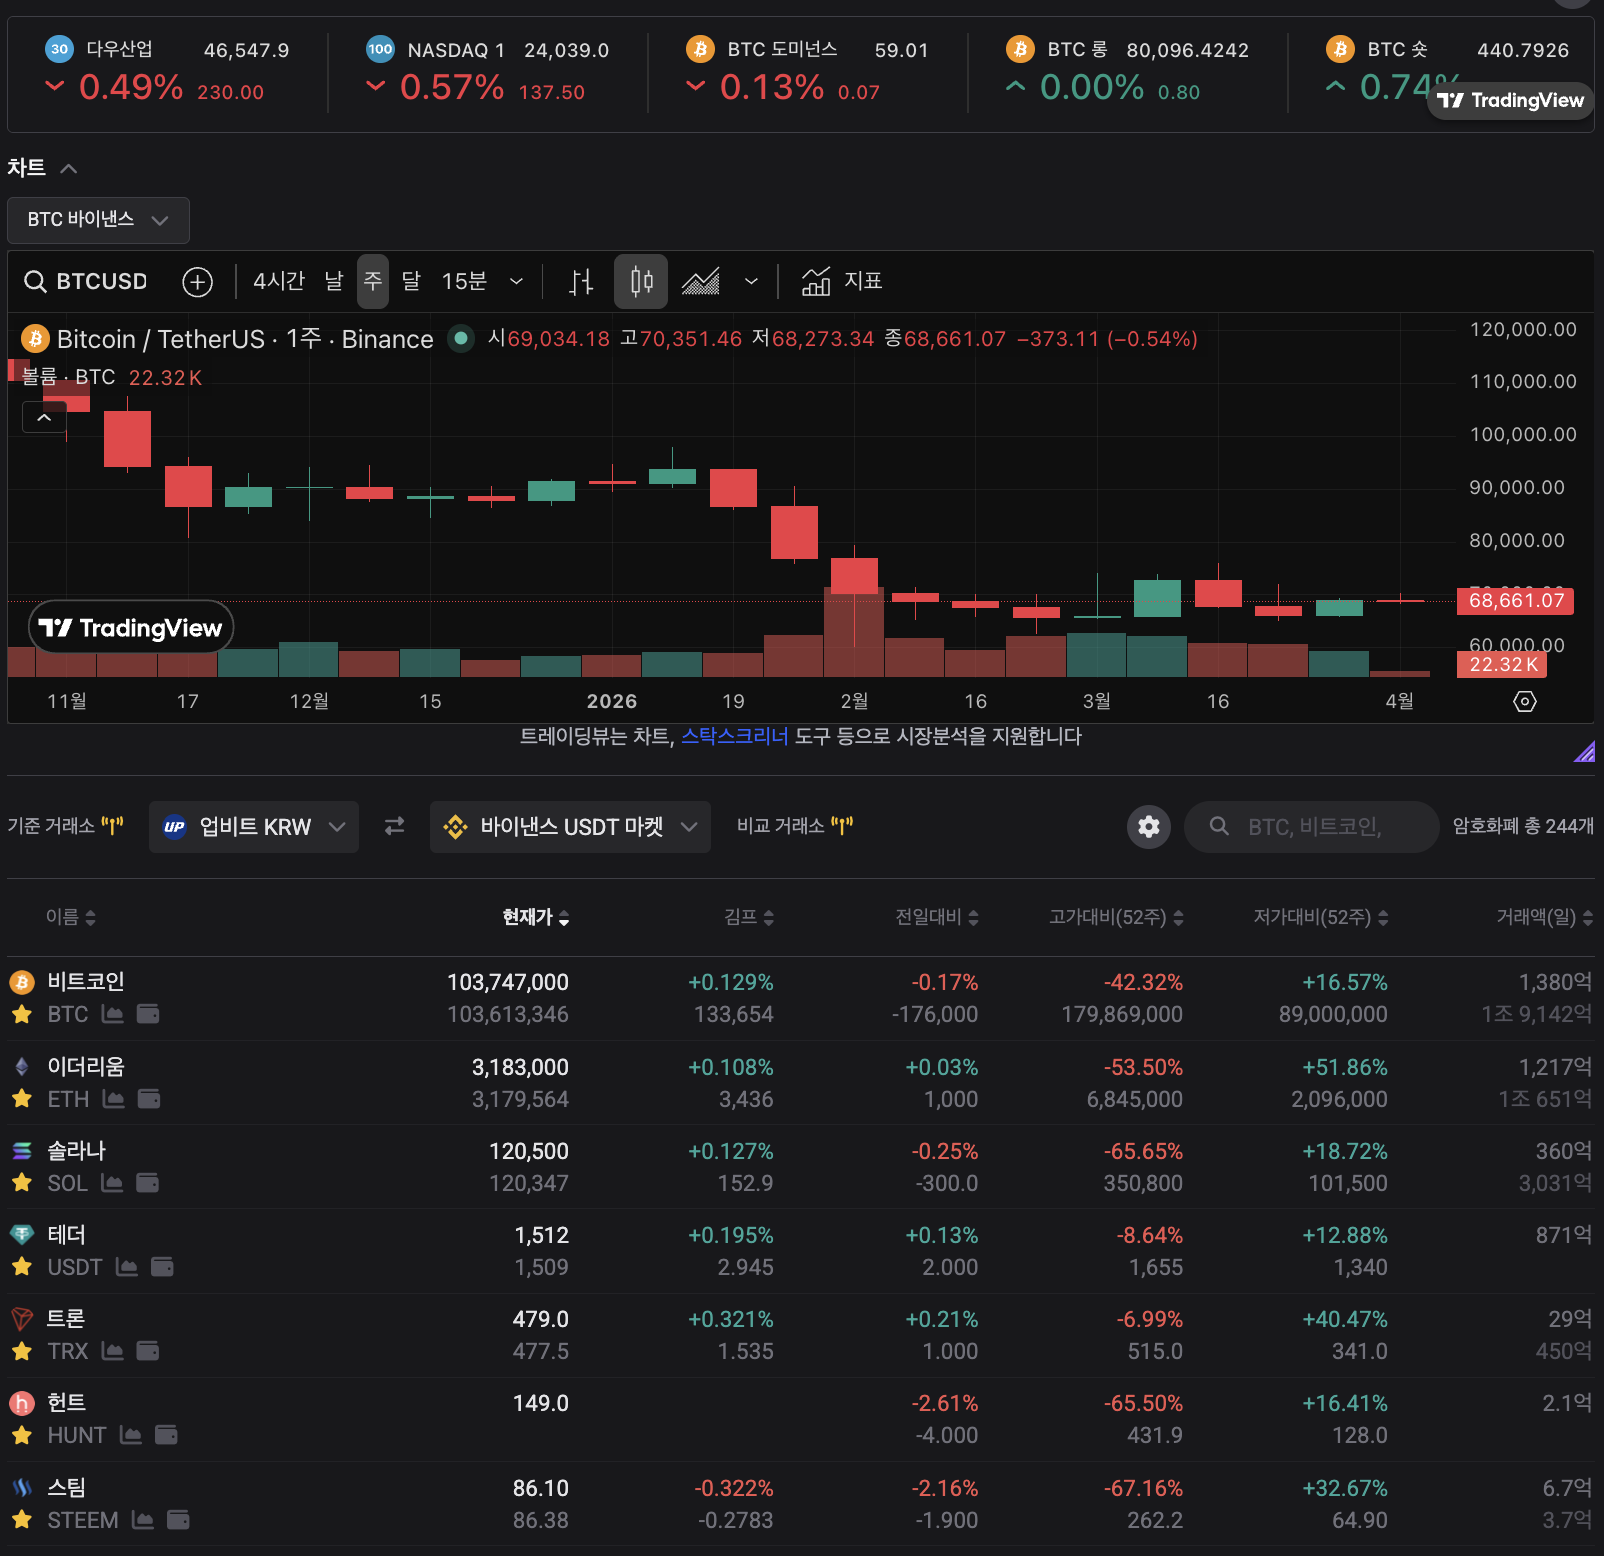1604x1556 pixels.
Task: Sort the table by 거래액(일)
Action: [1545, 917]
